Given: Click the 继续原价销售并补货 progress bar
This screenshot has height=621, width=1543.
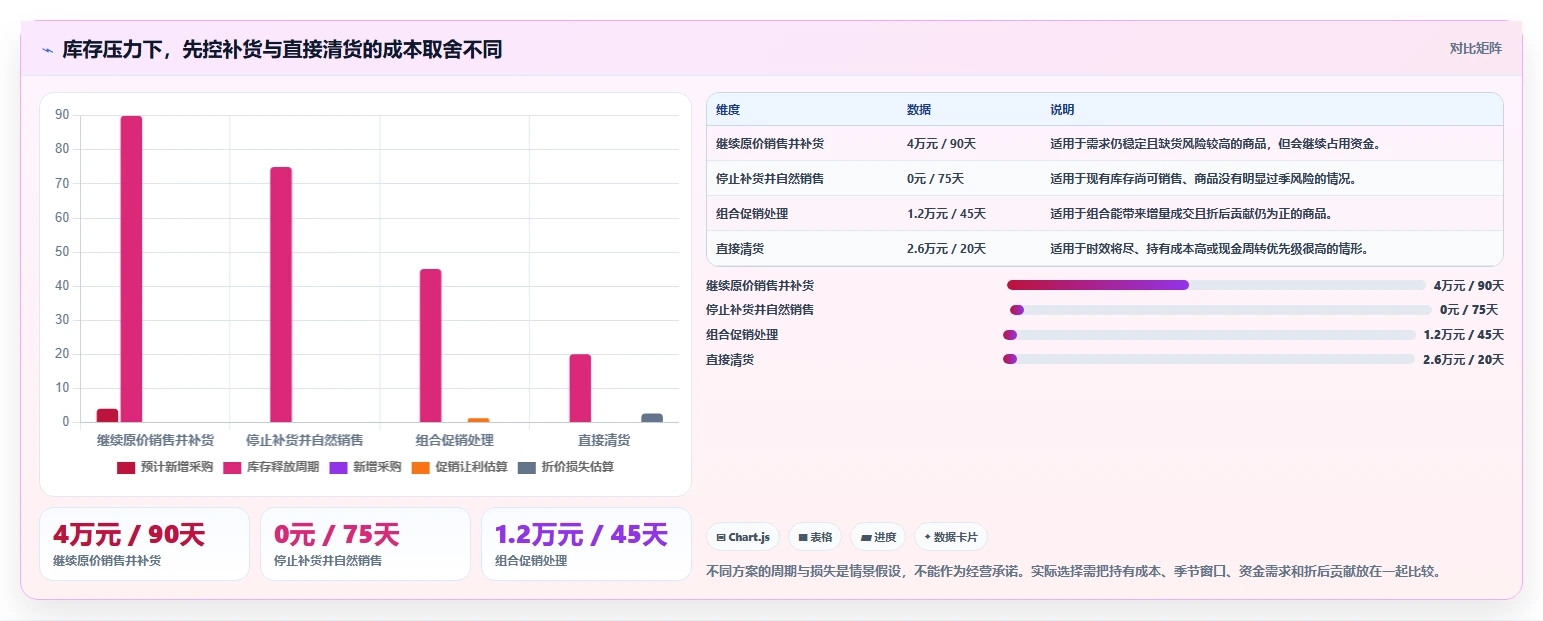Looking at the screenshot, I should tap(1216, 285).
